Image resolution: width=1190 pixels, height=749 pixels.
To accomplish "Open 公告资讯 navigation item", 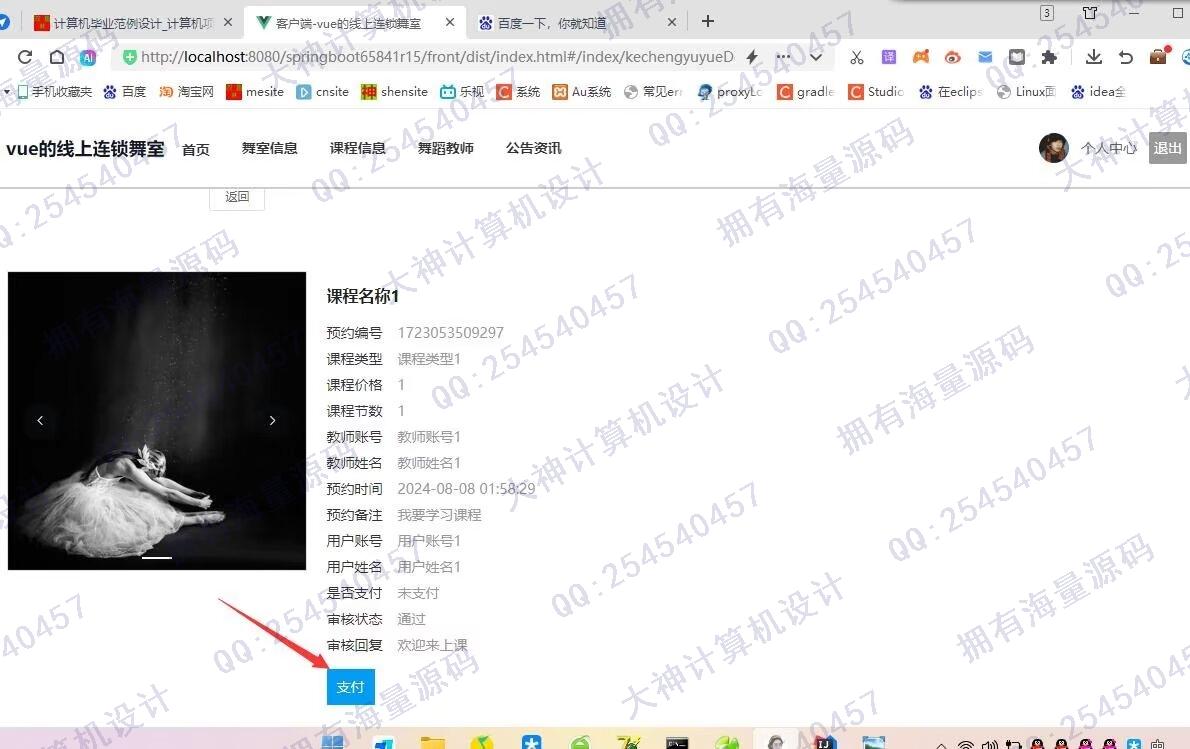I will pos(534,149).
